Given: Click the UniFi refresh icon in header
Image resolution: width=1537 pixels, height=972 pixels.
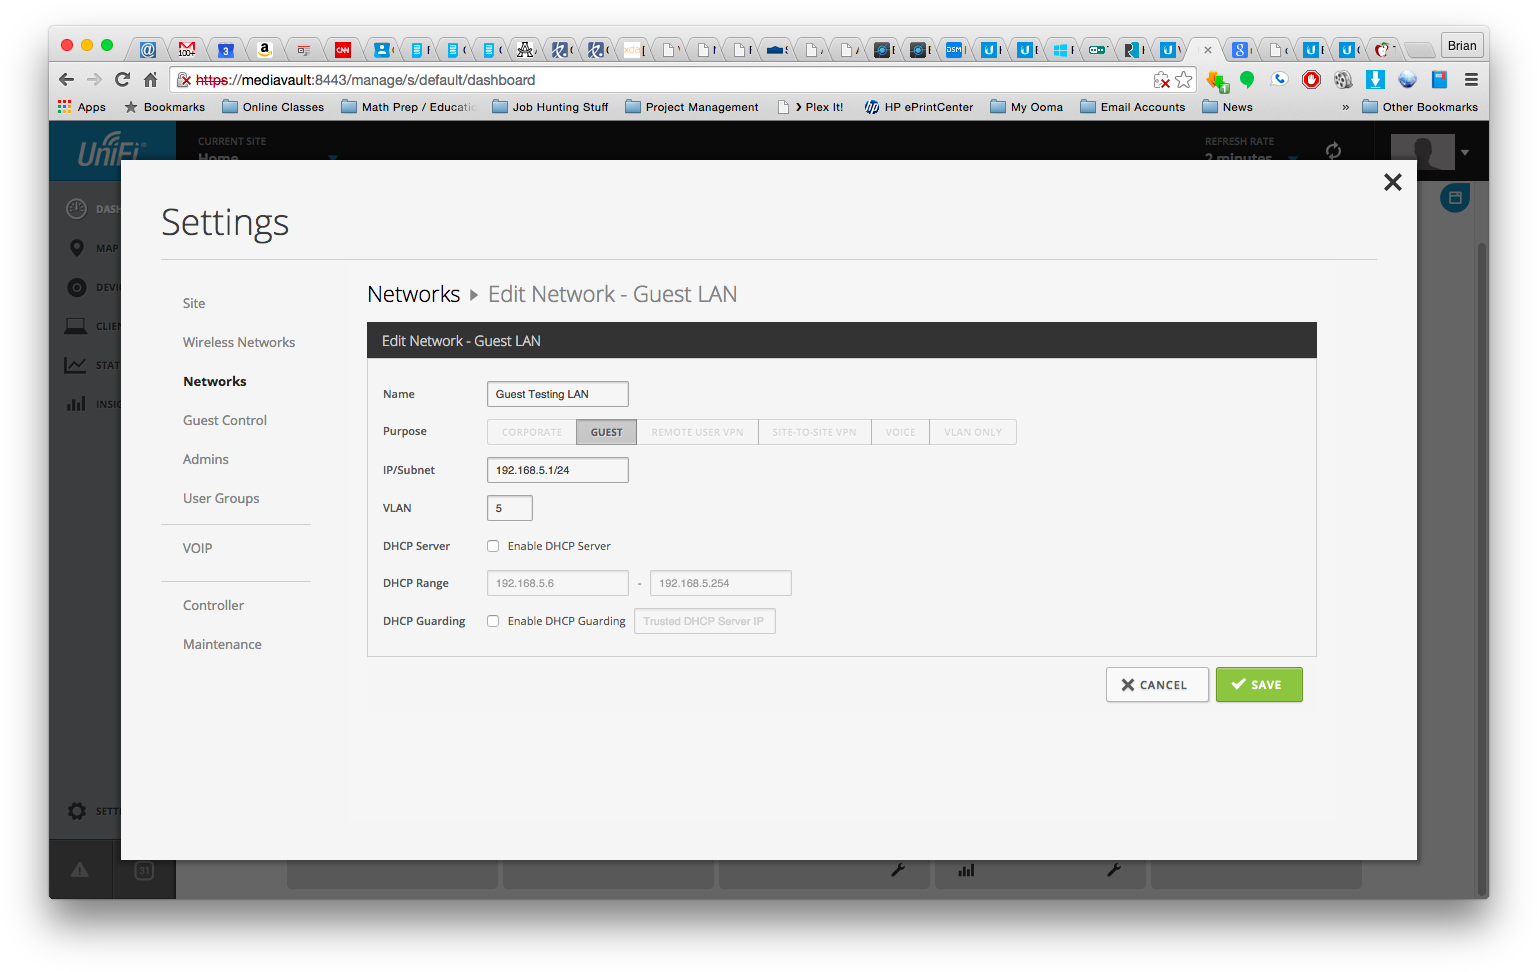Looking at the screenshot, I should (x=1333, y=151).
